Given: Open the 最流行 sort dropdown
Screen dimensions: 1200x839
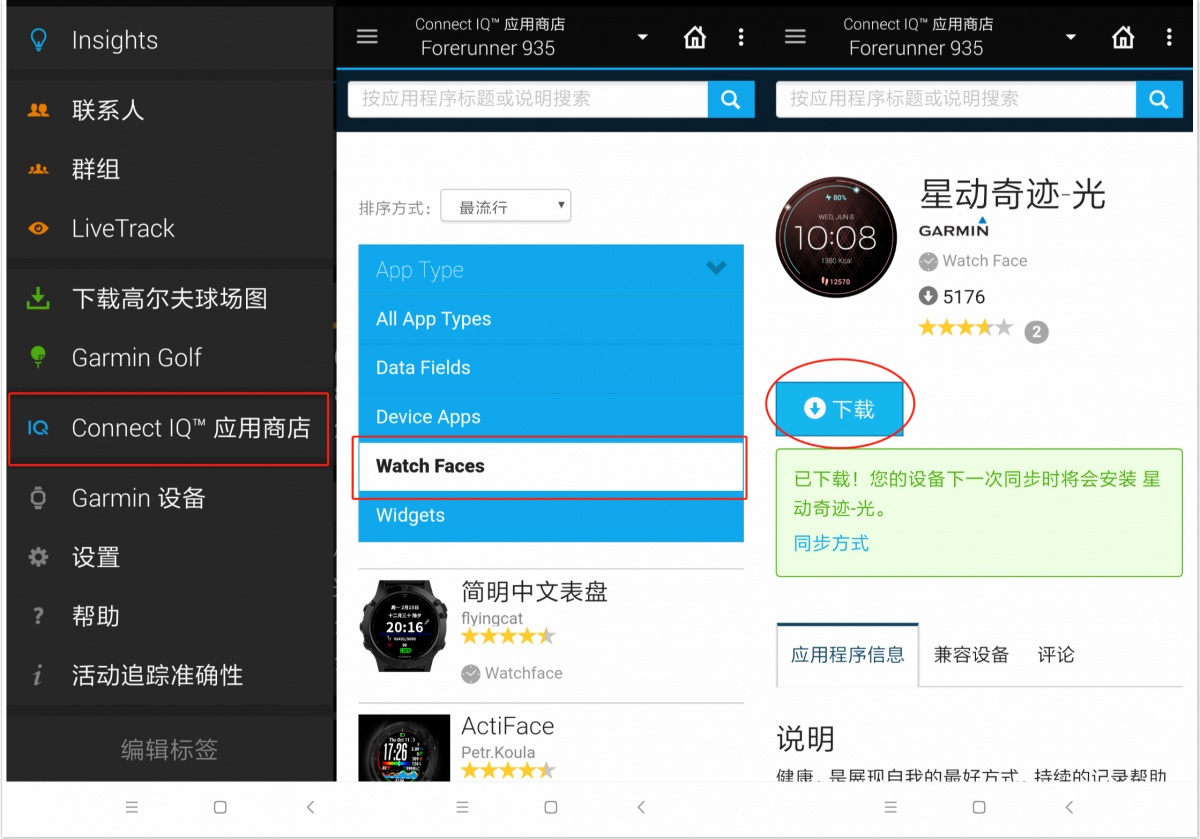Looking at the screenshot, I should [505, 205].
